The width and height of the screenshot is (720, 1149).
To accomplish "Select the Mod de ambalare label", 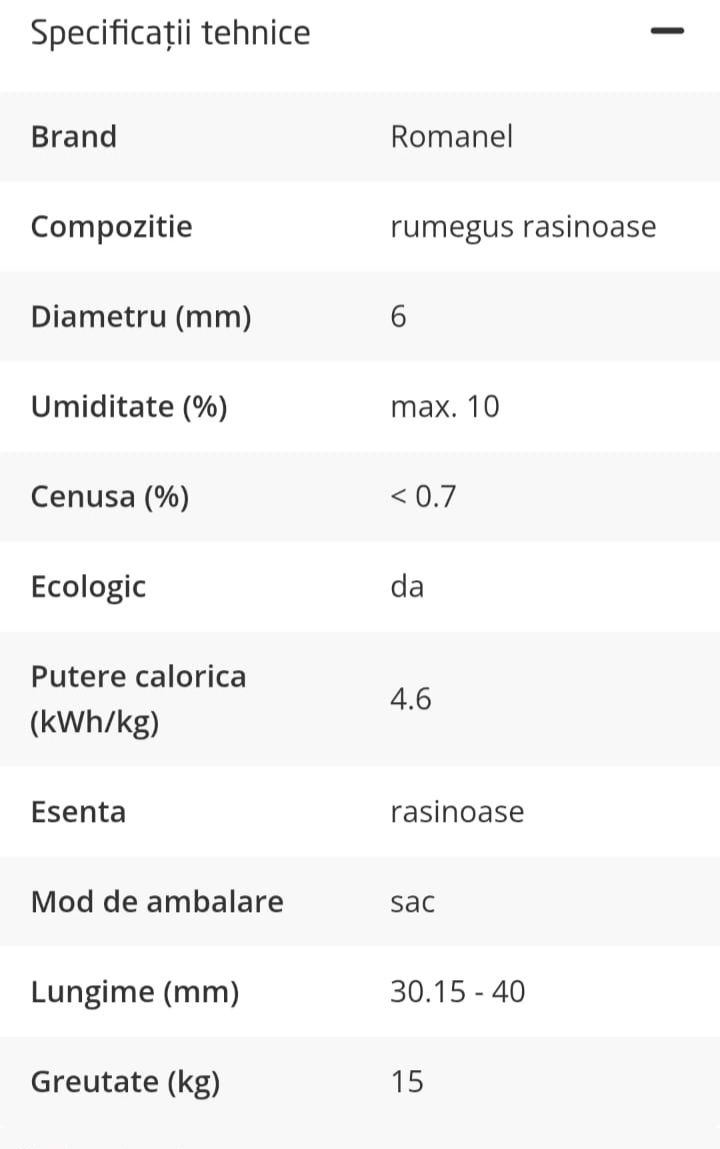I will (157, 902).
